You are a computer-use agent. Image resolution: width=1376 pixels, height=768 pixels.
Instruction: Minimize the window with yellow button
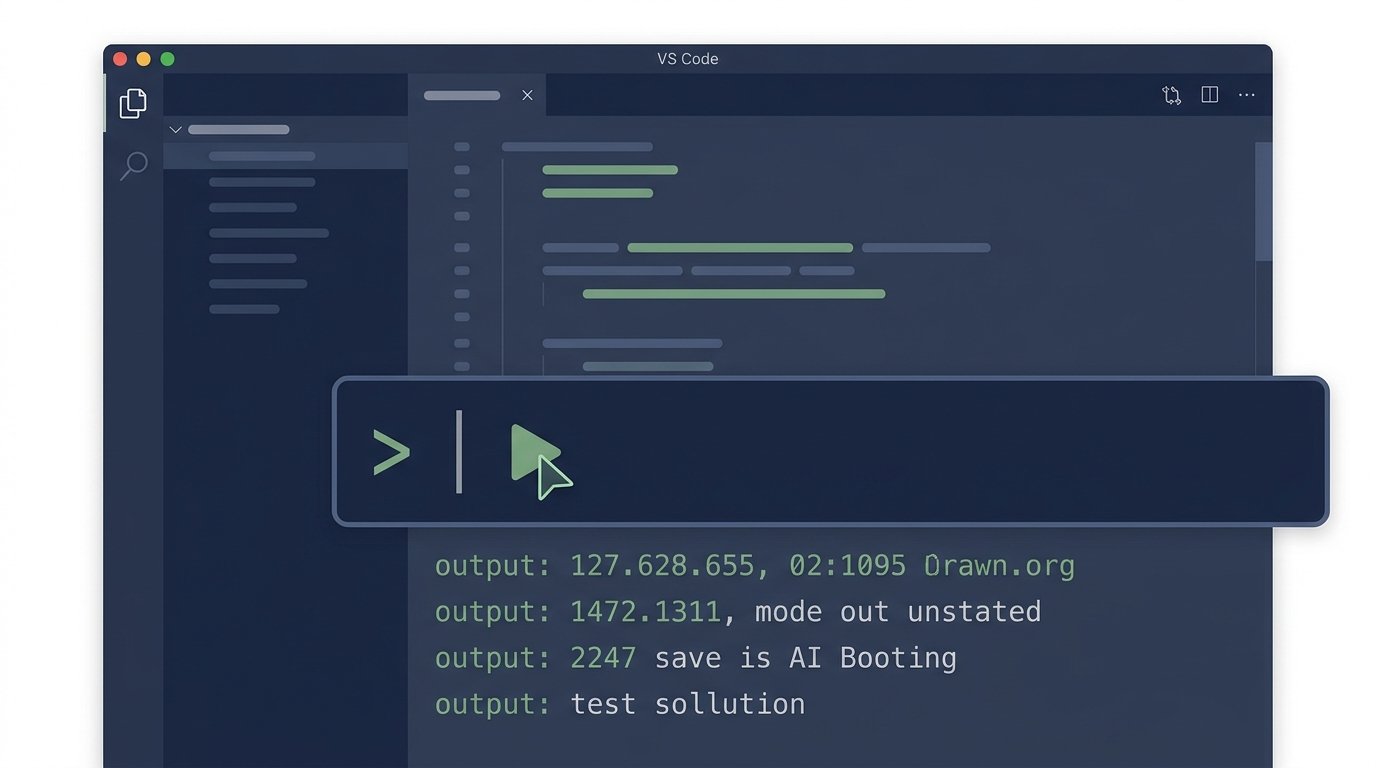point(144,59)
